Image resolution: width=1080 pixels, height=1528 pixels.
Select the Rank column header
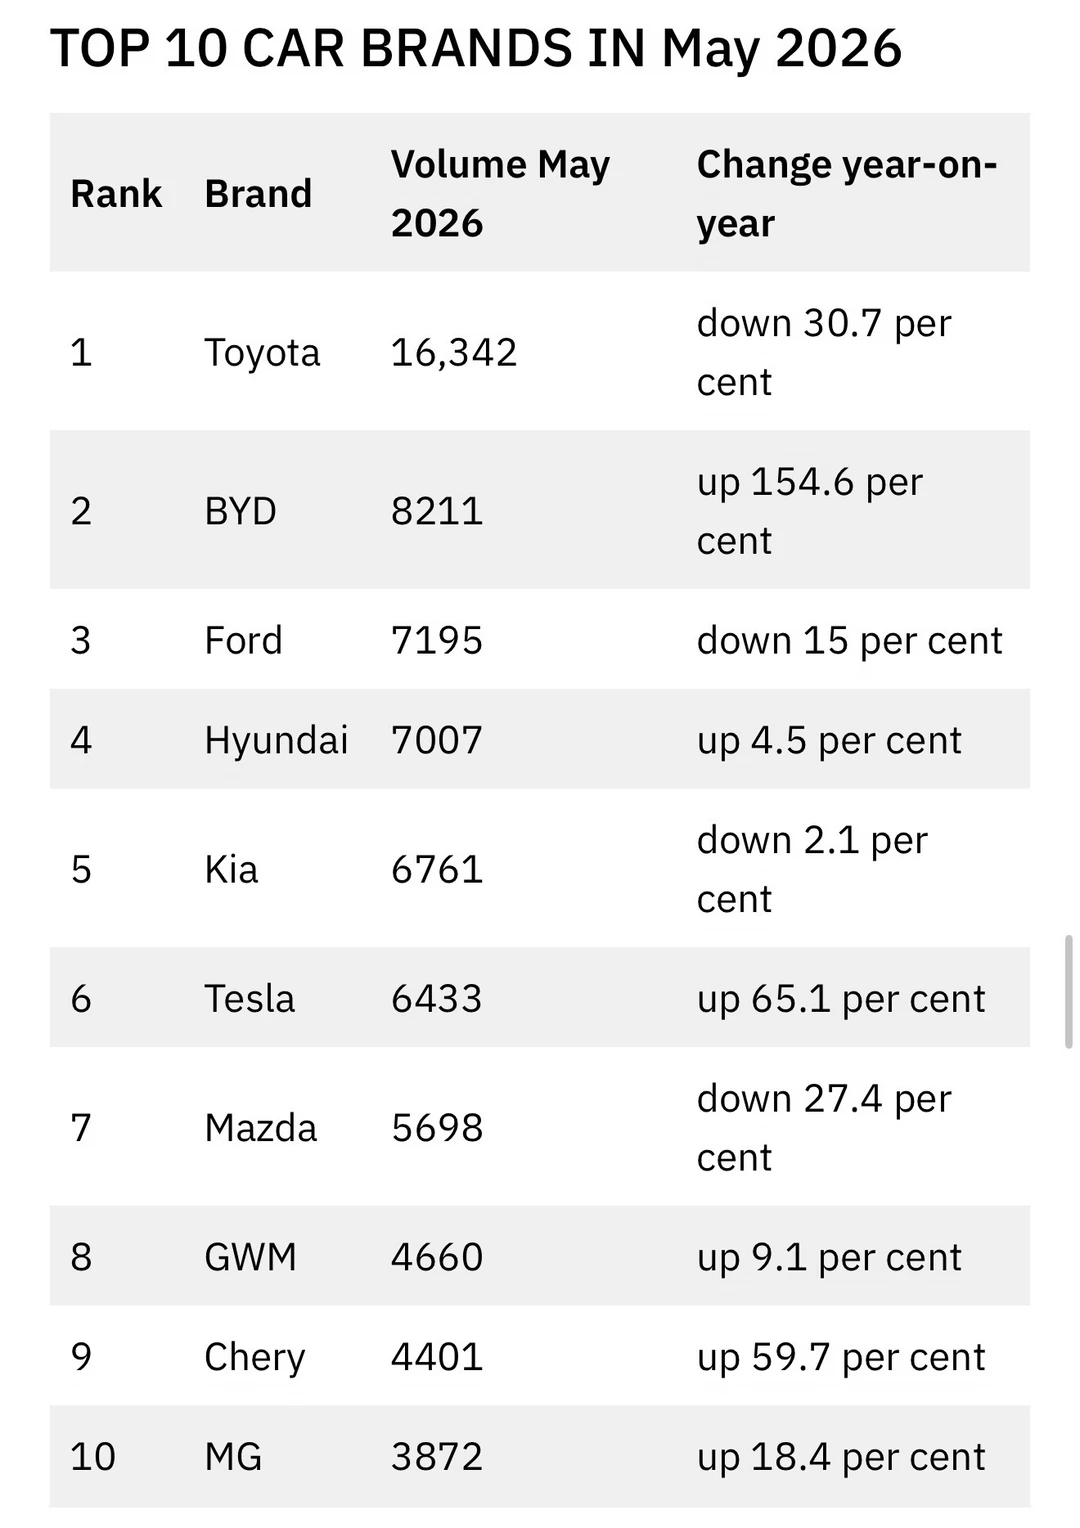click(116, 193)
